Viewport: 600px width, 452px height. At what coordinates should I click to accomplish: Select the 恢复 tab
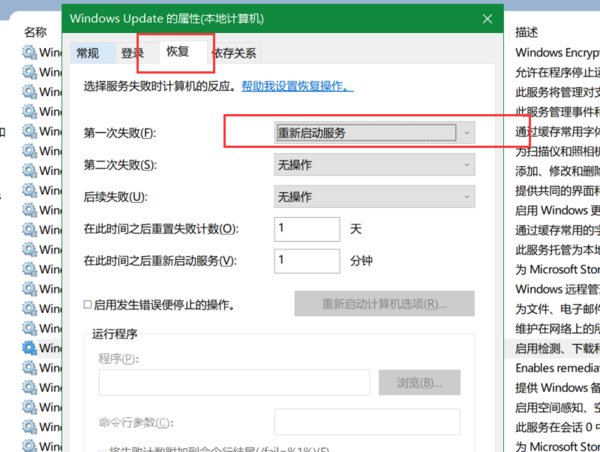pos(178,51)
